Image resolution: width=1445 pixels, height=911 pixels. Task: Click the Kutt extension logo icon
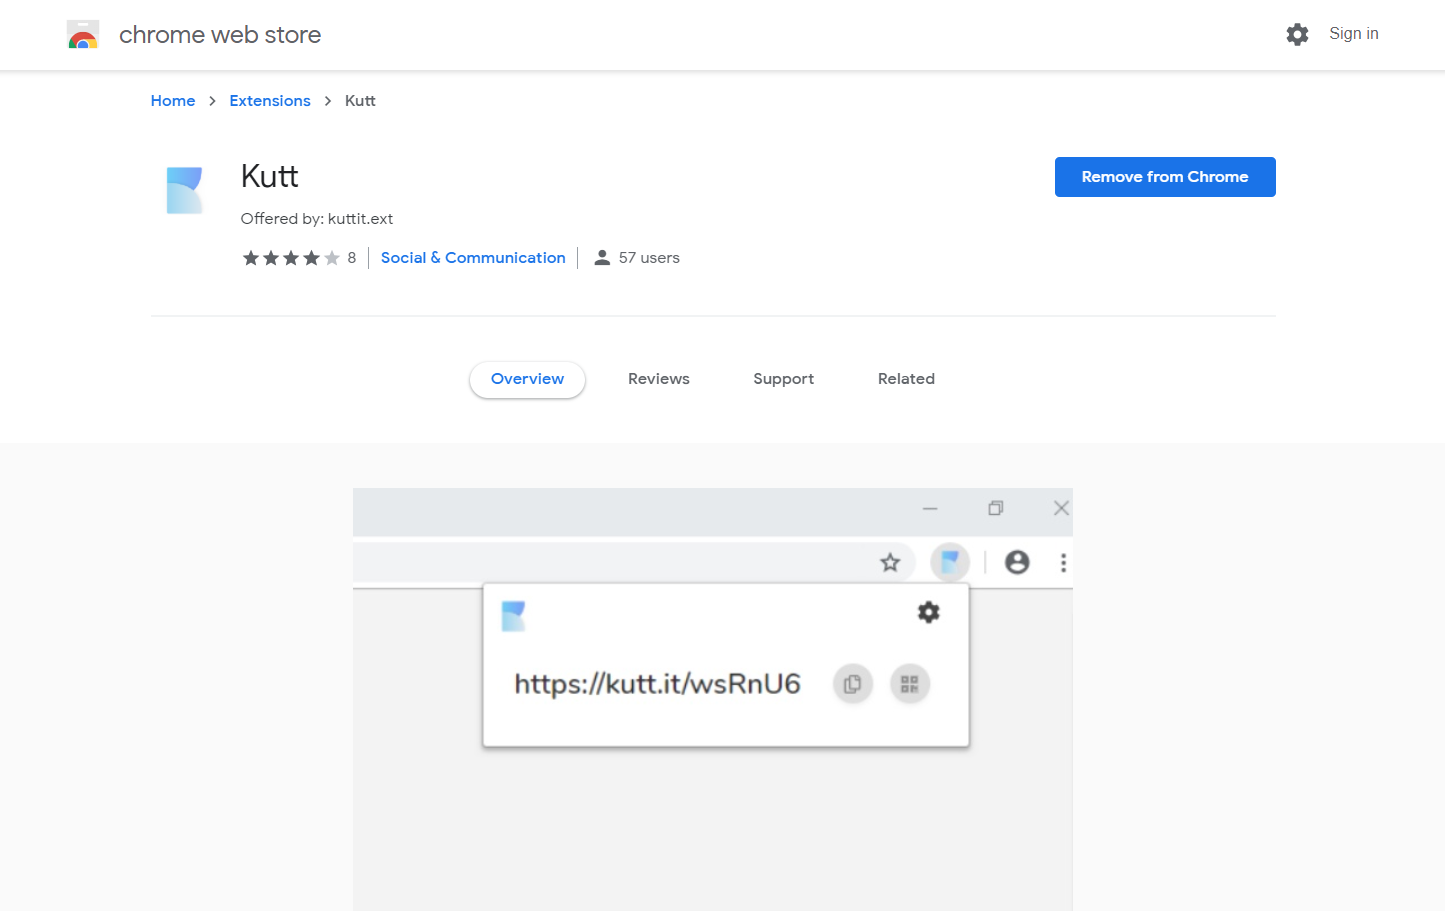(x=185, y=190)
